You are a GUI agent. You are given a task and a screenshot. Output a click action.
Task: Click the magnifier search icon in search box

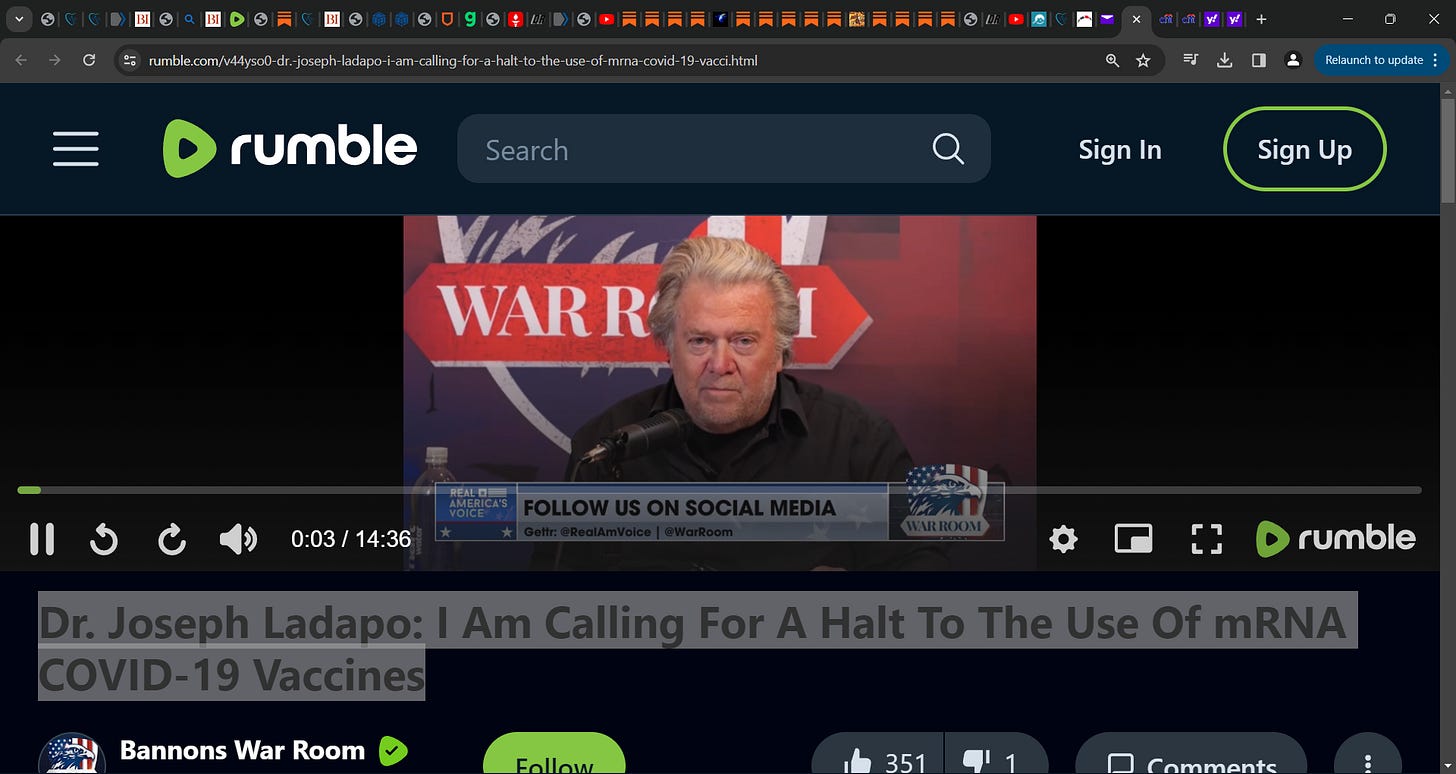click(948, 149)
